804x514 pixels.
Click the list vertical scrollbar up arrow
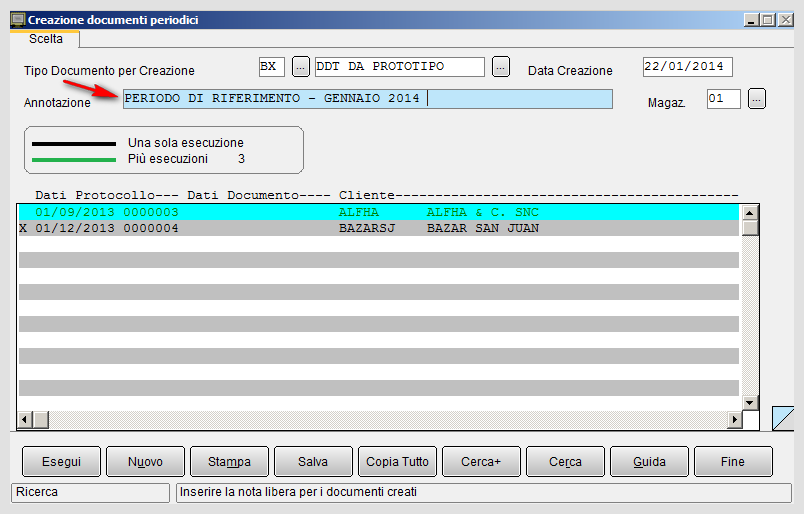coord(750,212)
